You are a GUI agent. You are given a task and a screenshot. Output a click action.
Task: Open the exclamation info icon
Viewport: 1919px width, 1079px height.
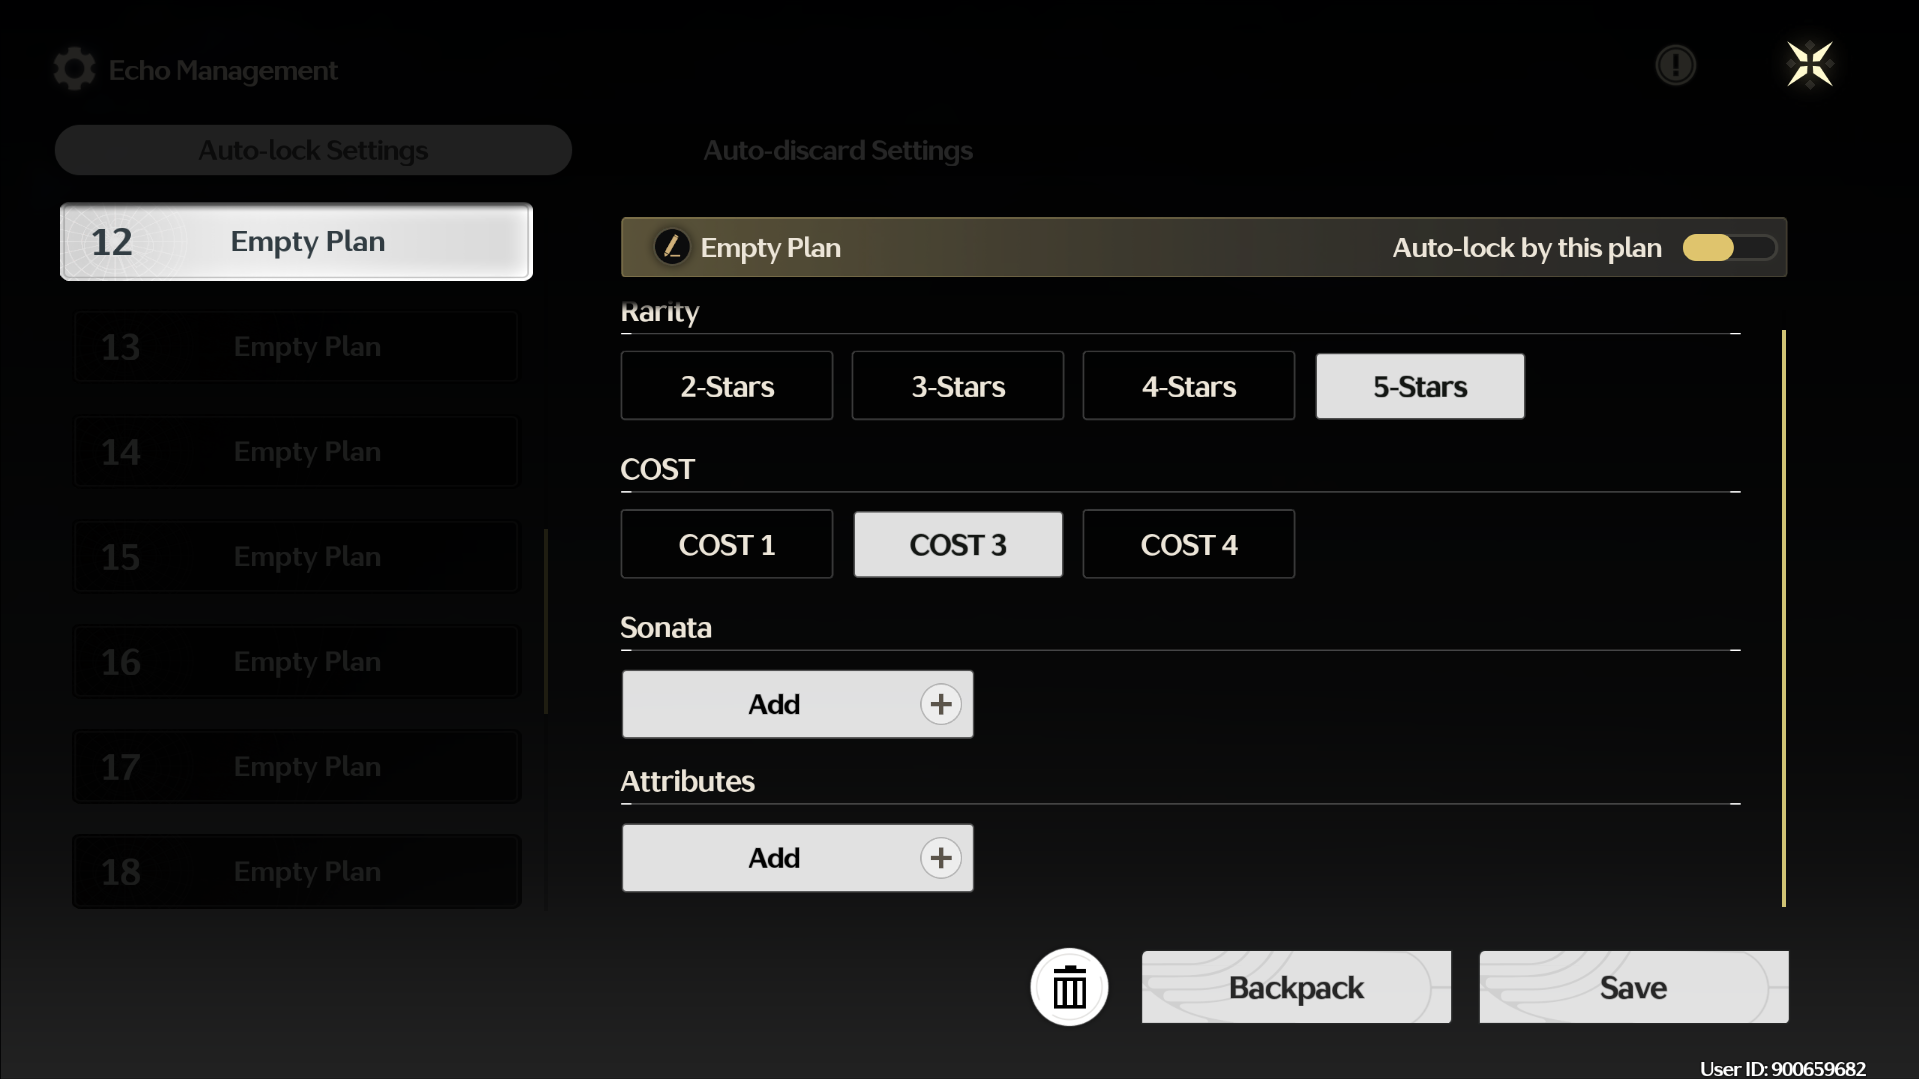click(1675, 65)
